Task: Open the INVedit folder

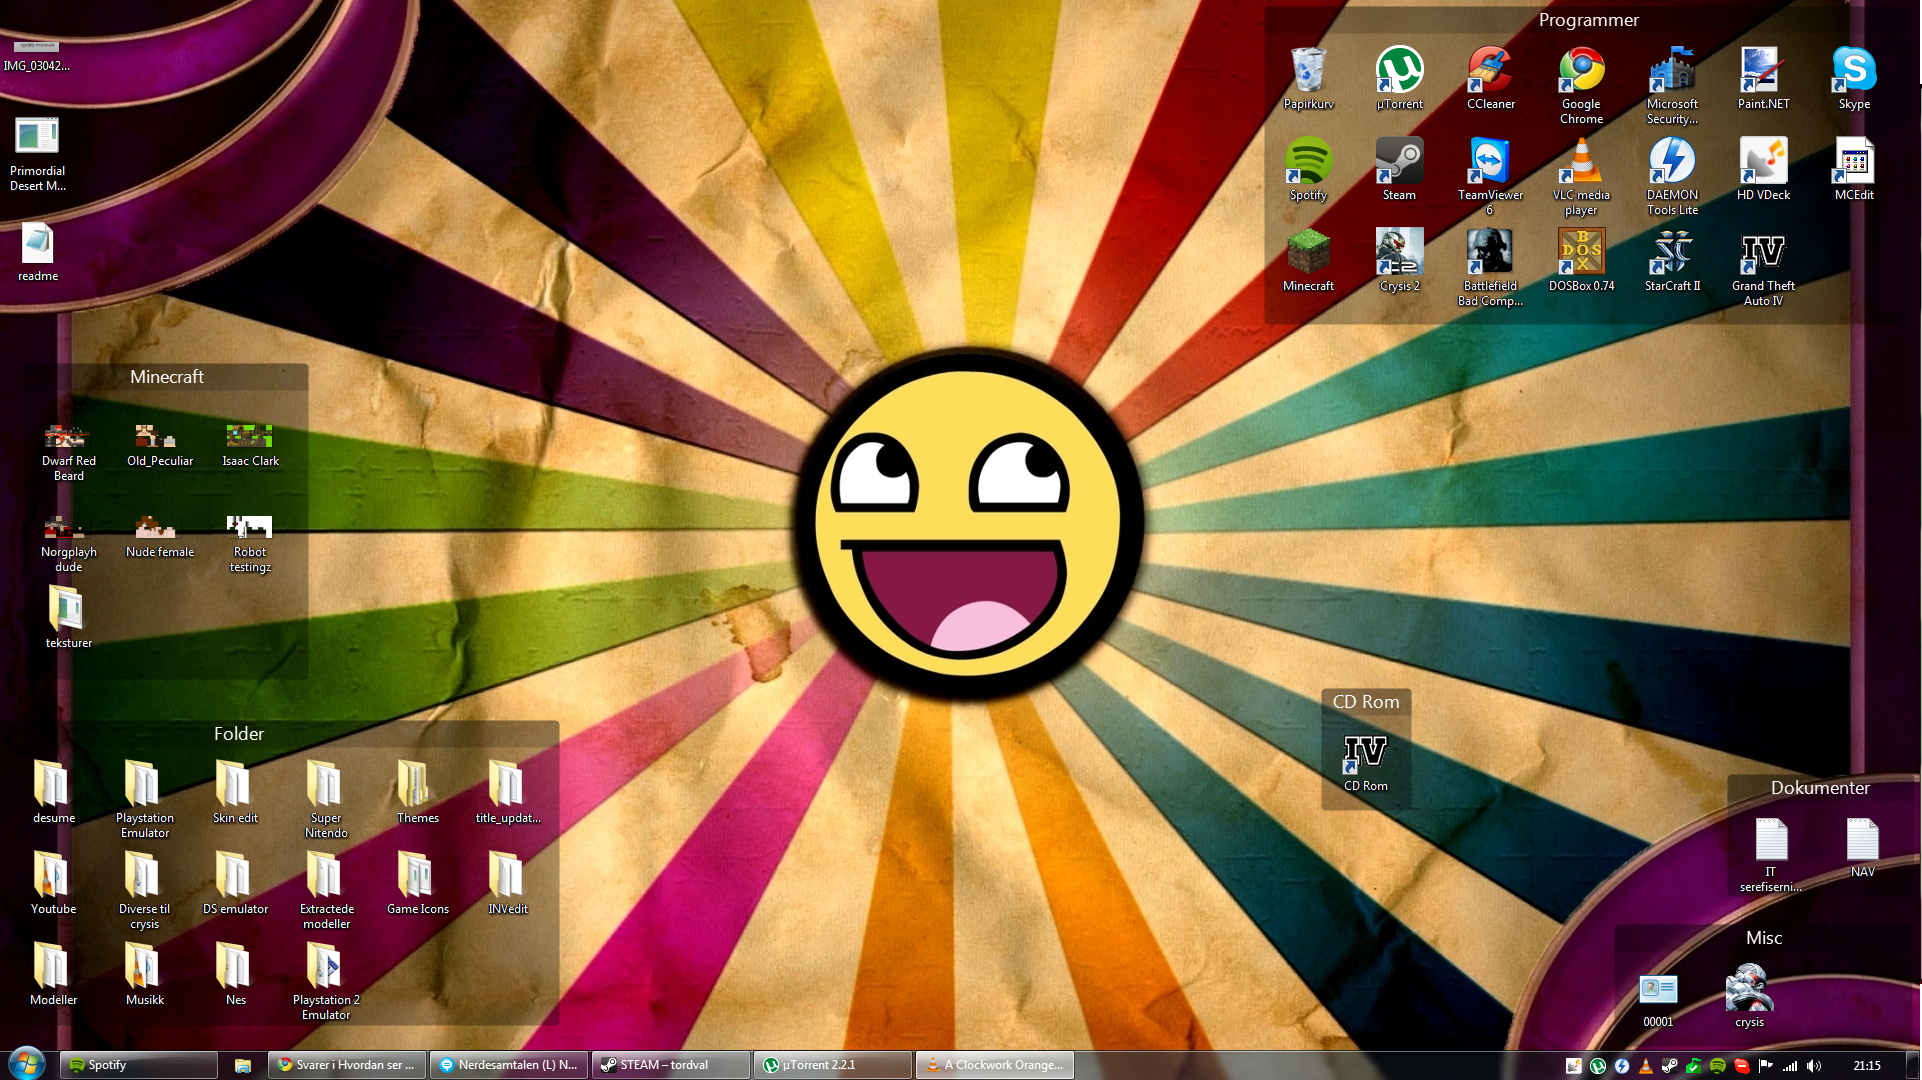Action: coord(508,883)
